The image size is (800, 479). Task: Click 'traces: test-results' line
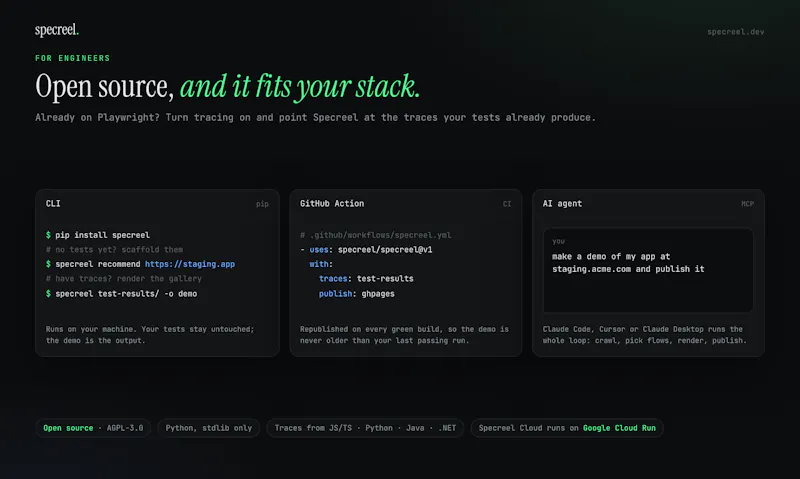[366, 279]
